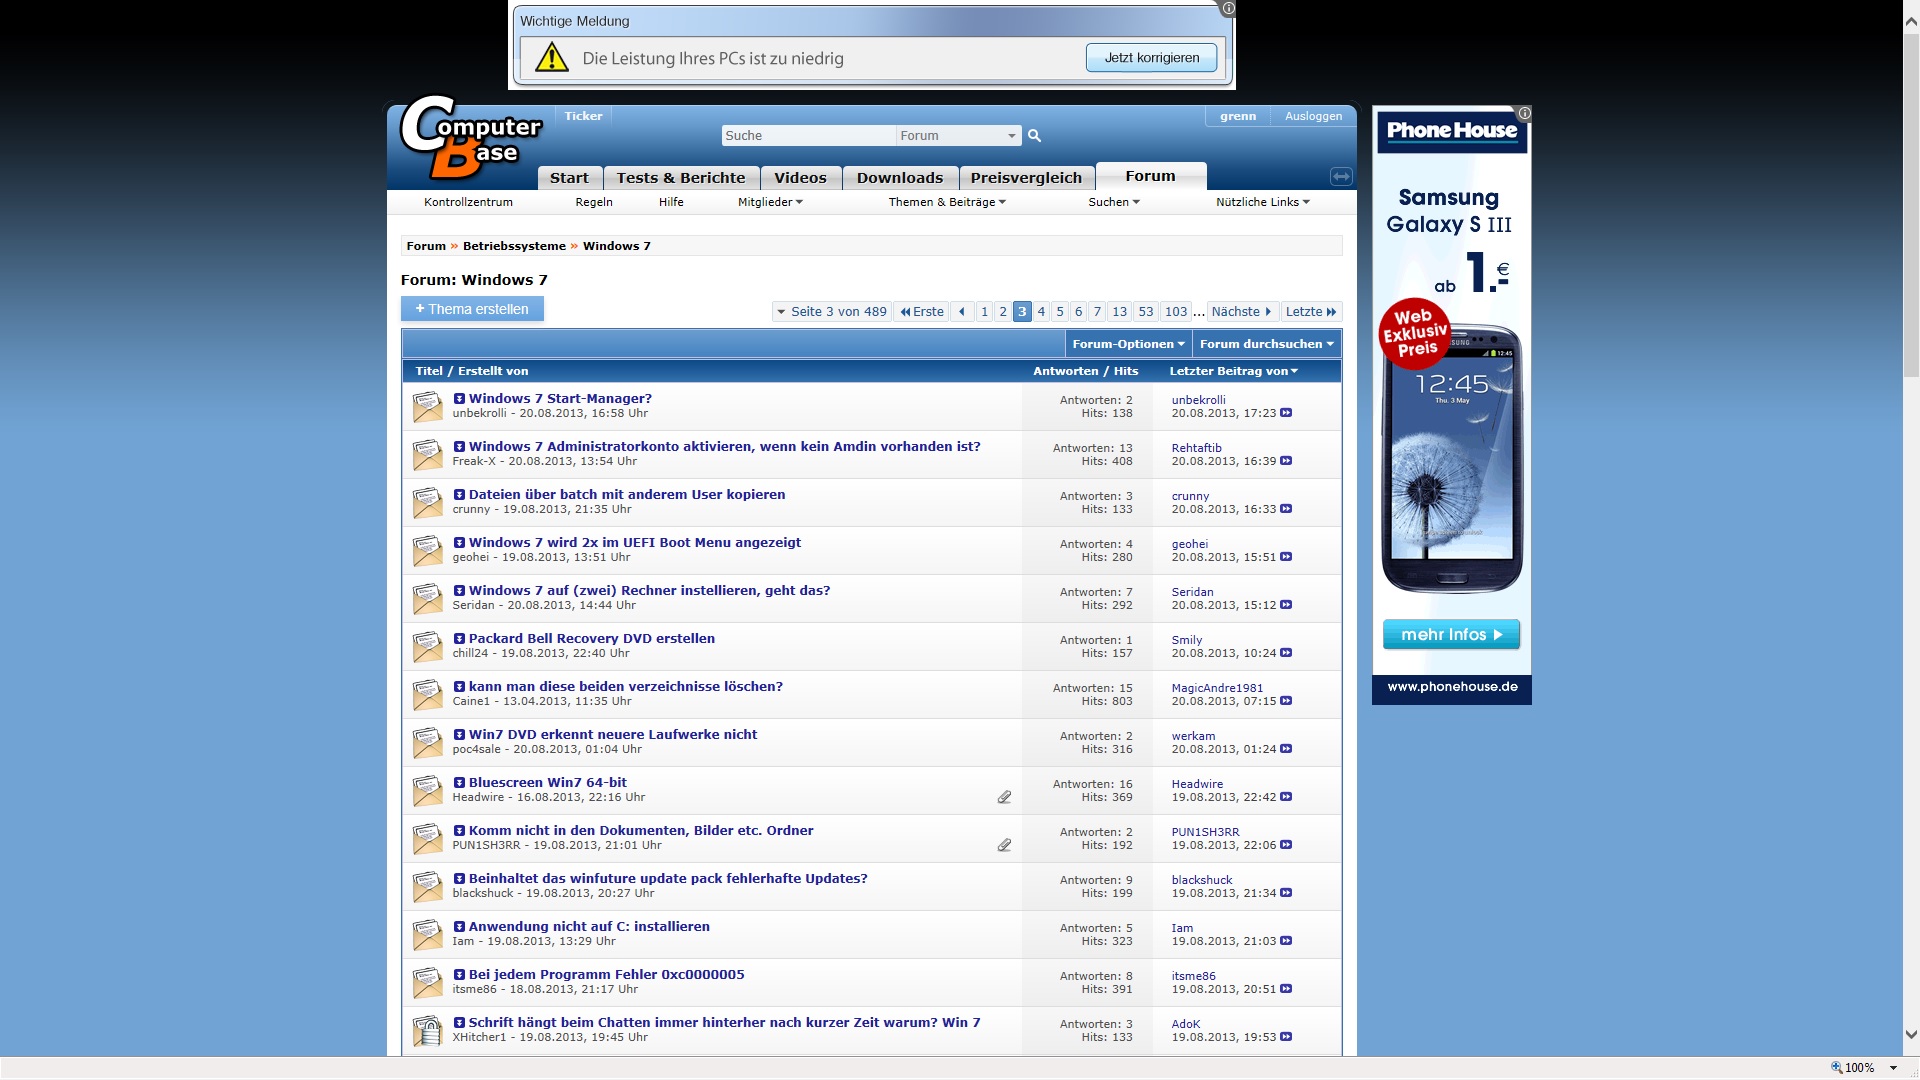
Task: Open the Tests & Berichte tab
Action: click(x=680, y=178)
